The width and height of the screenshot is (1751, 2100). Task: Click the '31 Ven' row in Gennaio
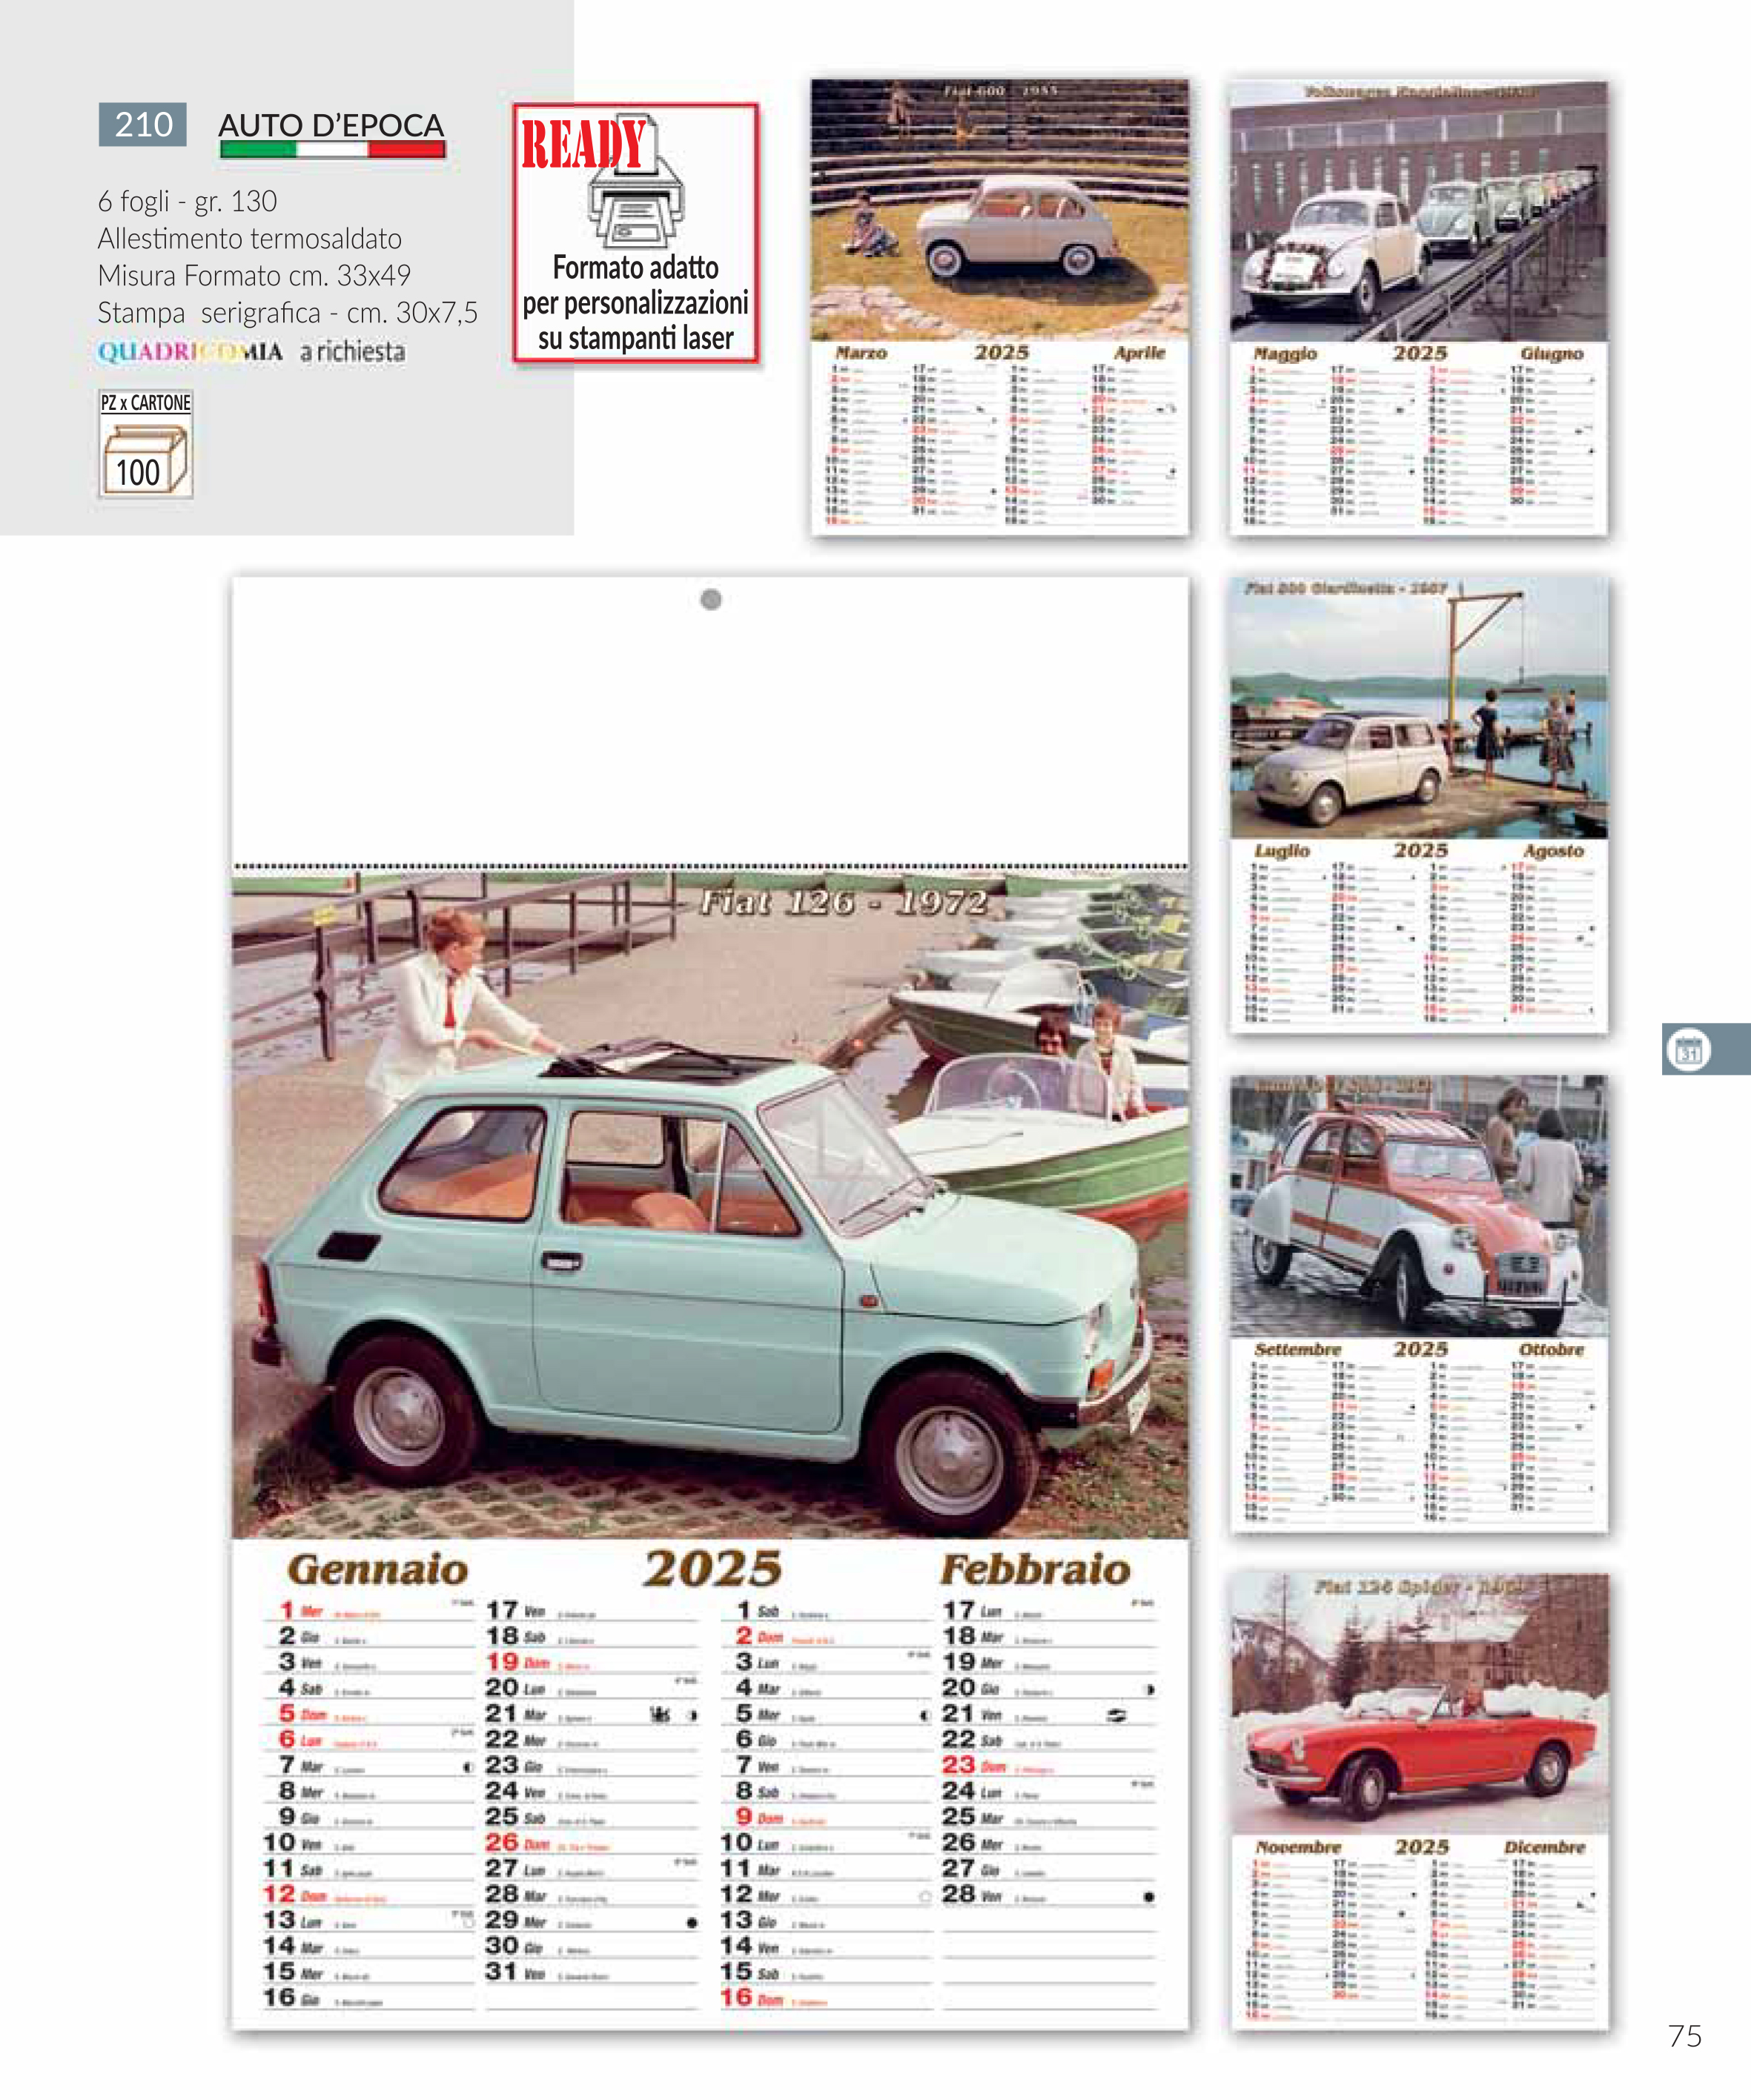click(592, 1972)
